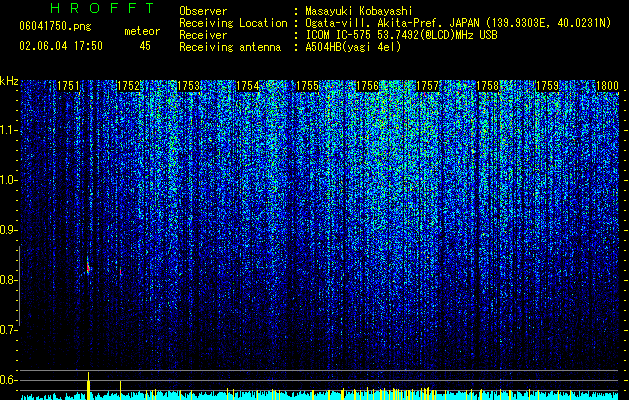Click the 1757 time marker
The width and height of the screenshot is (629, 400).
(x=428, y=86)
